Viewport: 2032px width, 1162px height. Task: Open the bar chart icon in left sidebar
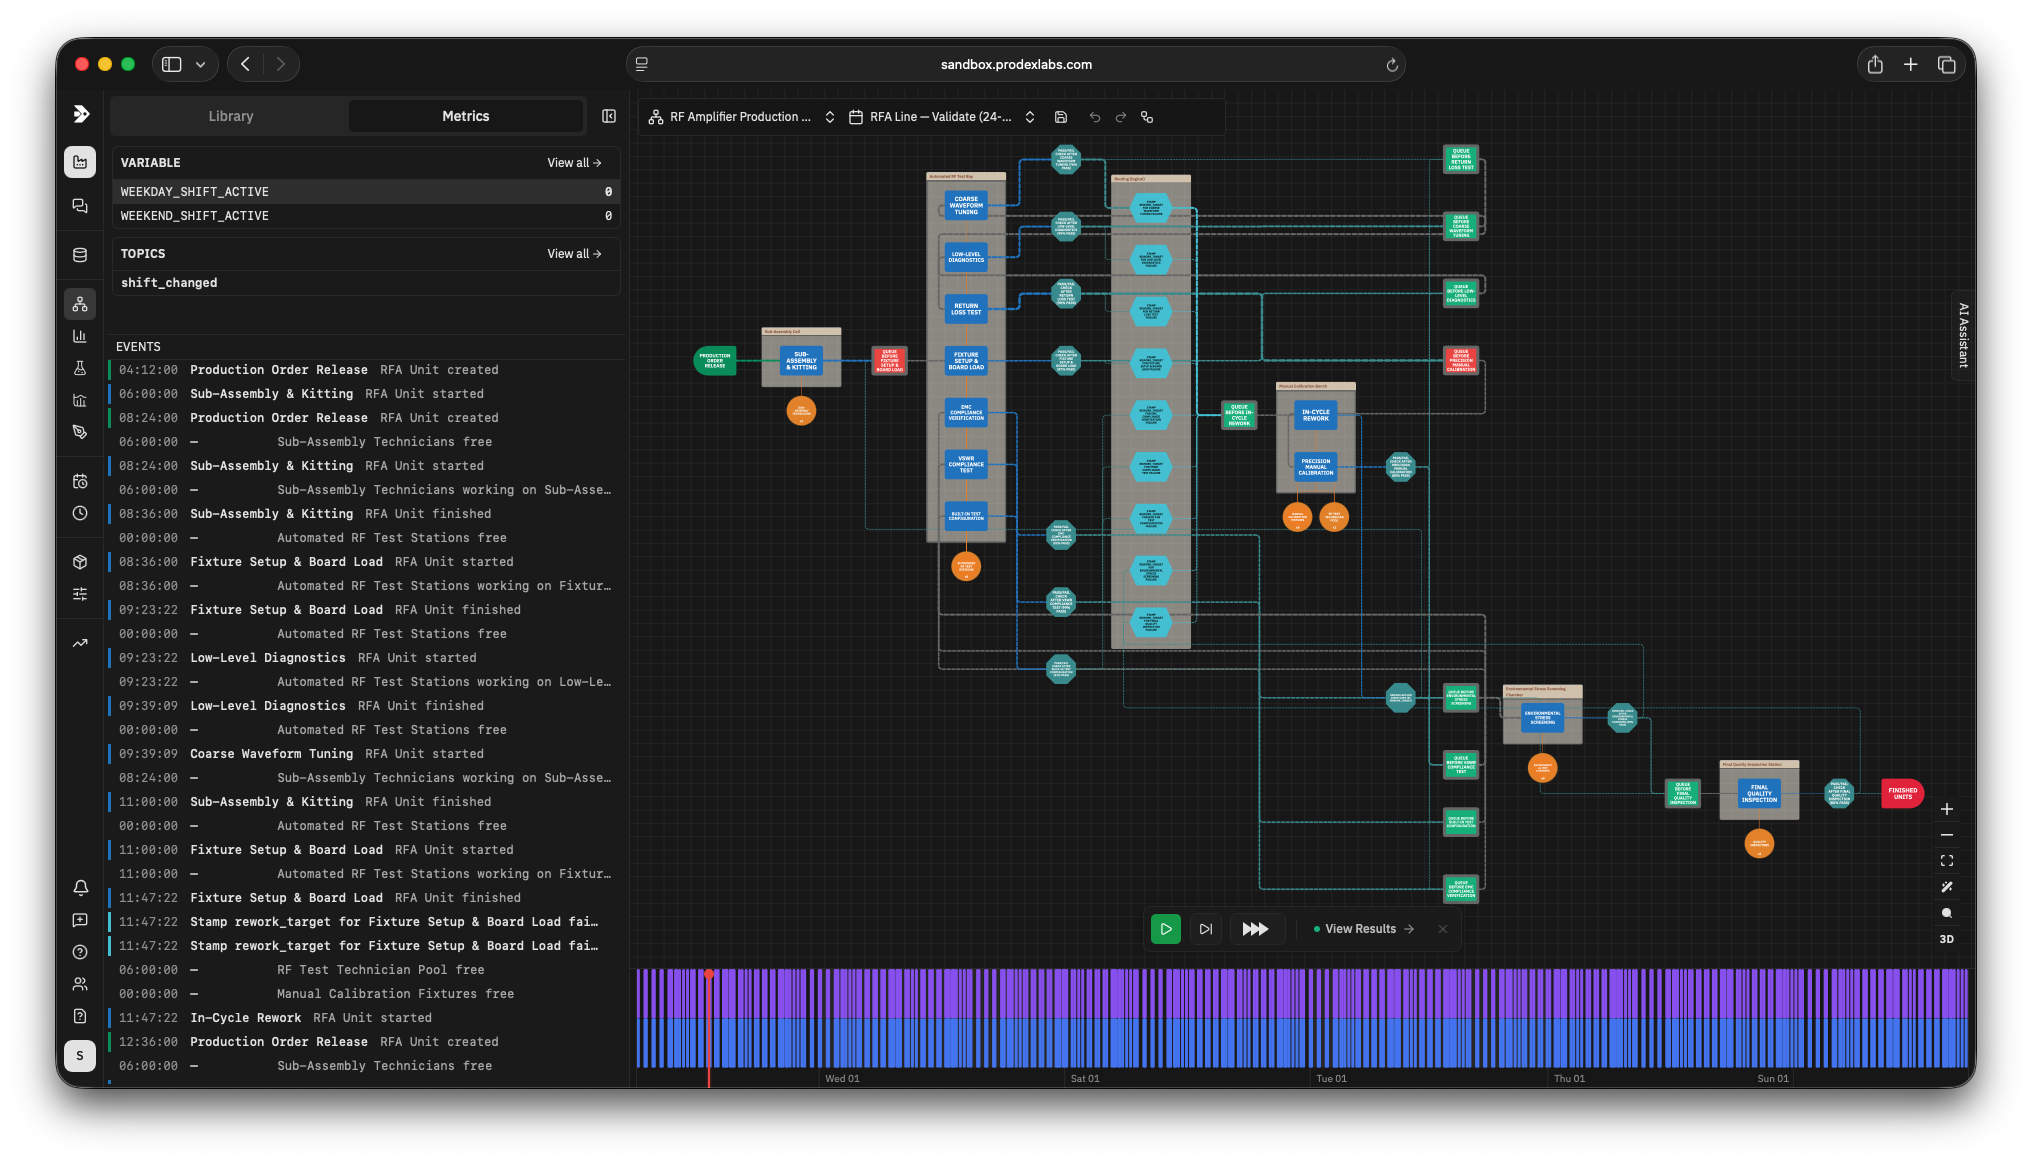80,336
